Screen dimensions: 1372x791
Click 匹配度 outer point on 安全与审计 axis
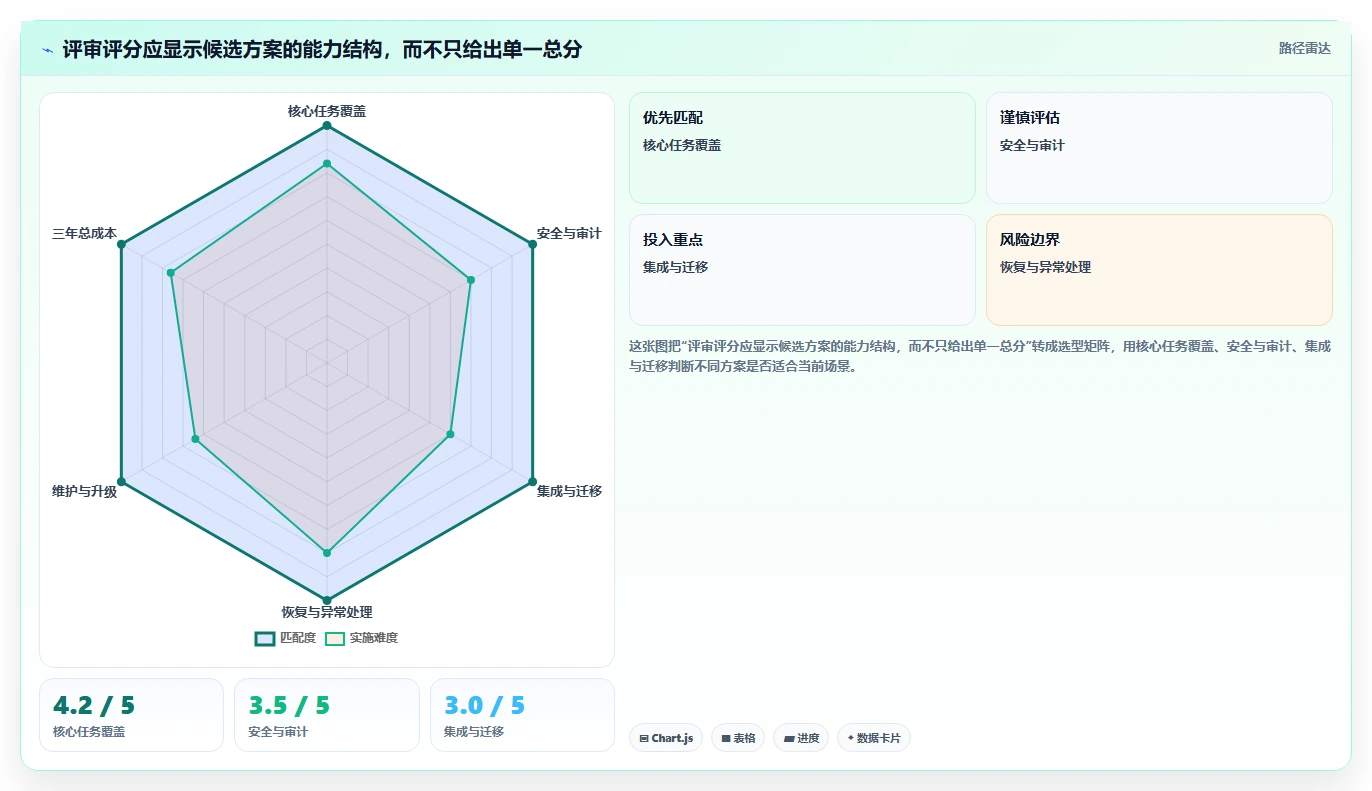[532, 243]
